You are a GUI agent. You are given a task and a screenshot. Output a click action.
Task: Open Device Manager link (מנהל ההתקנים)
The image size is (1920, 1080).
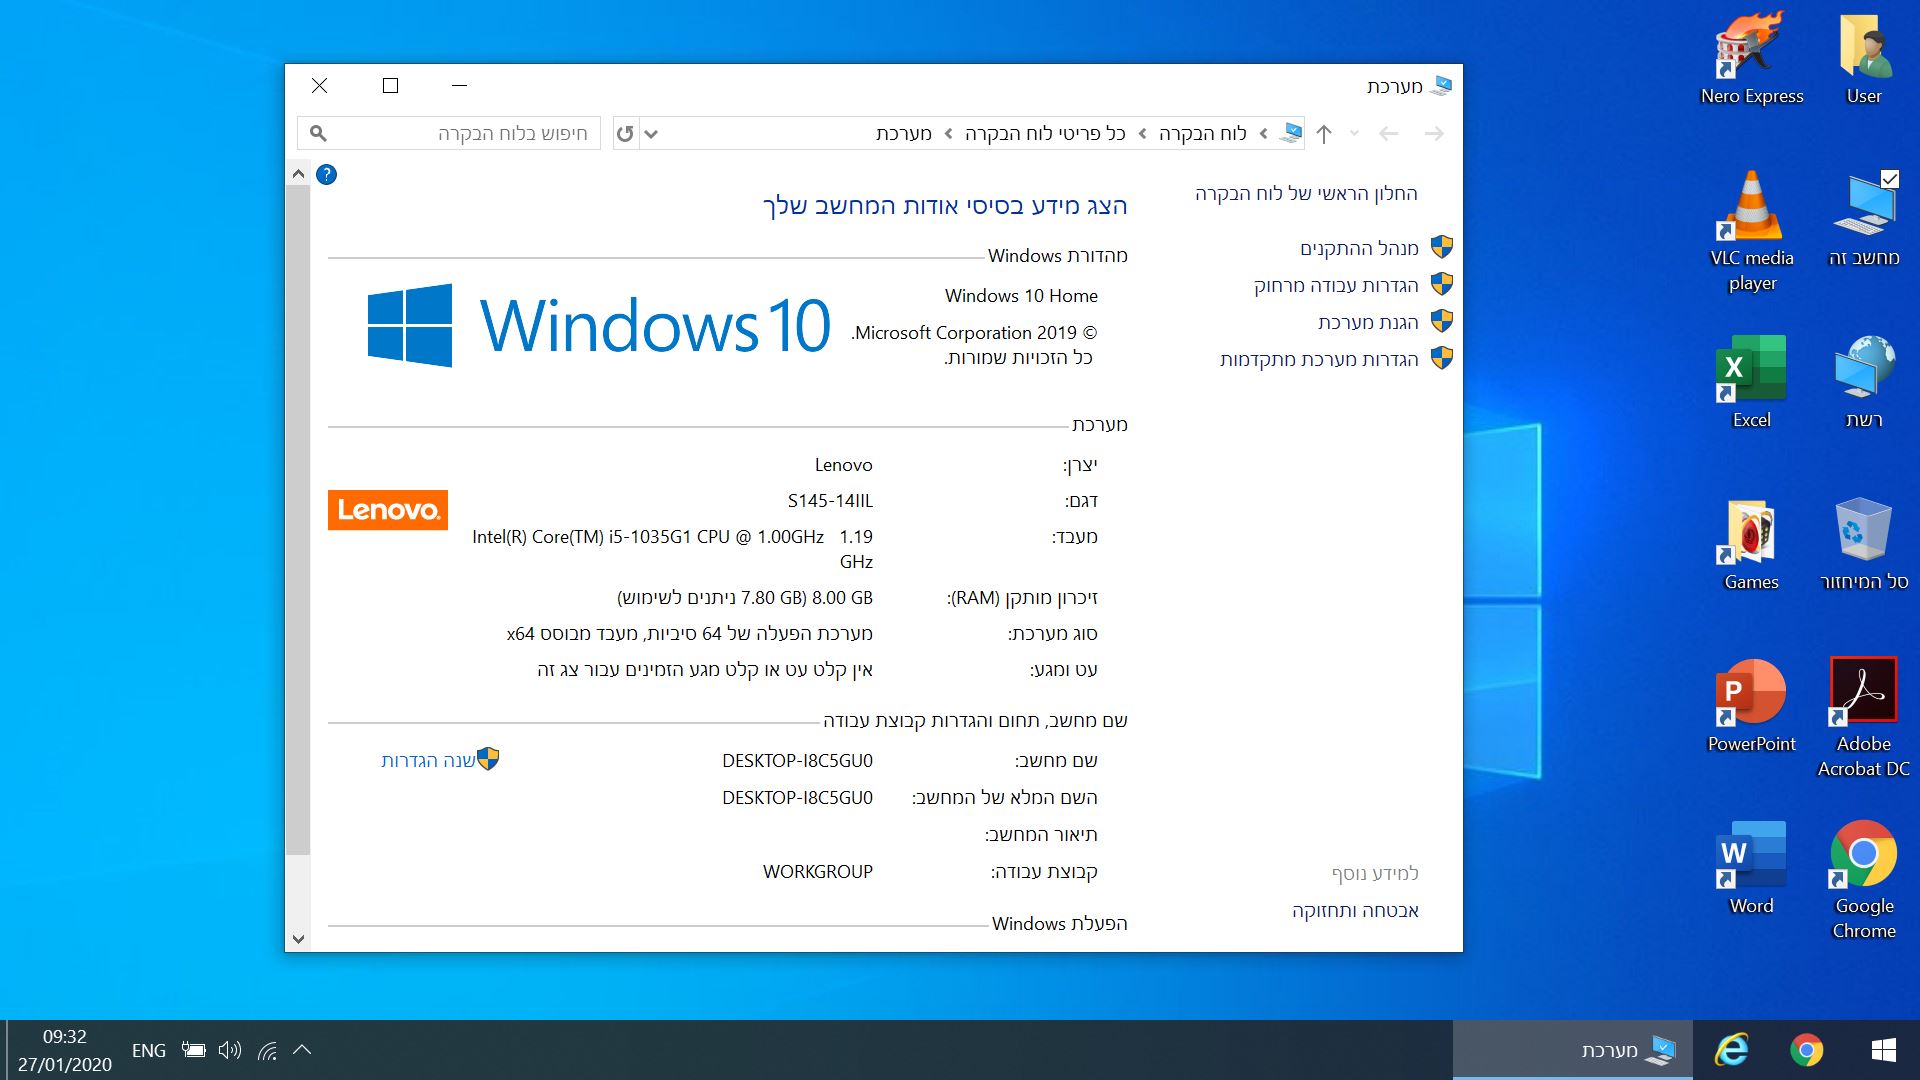[x=1359, y=248]
